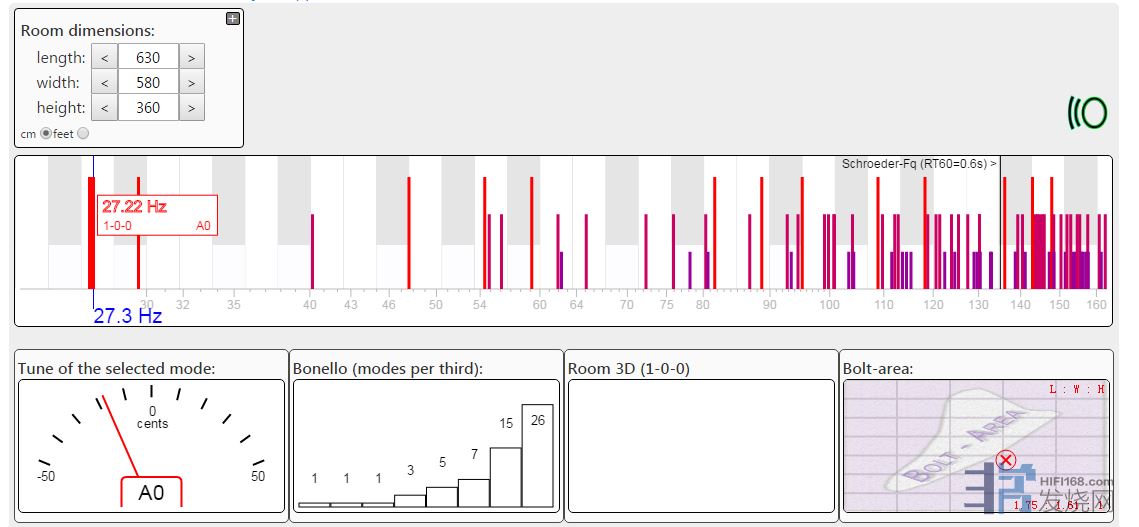The height and width of the screenshot is (527, 1139).
Task: Select the cm unit radio button
Action: point(46,134)
